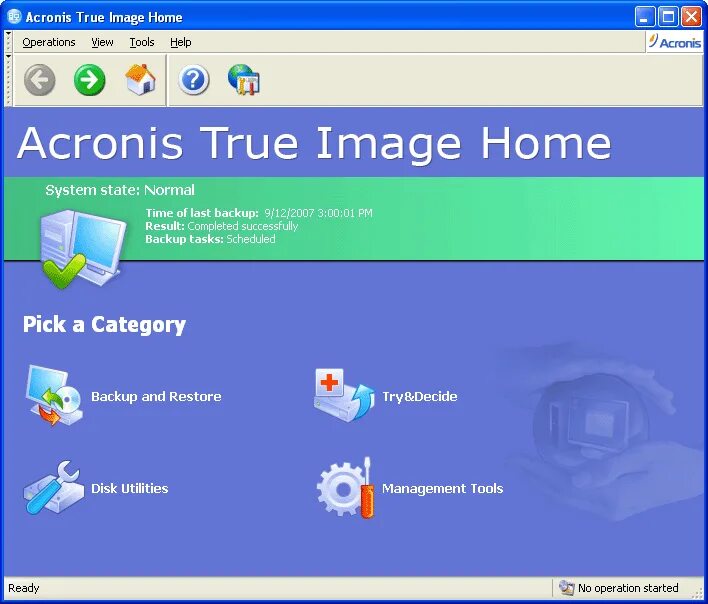Select the Disk Utilities link
Screen dimensions: 708x604
[130, 488]
